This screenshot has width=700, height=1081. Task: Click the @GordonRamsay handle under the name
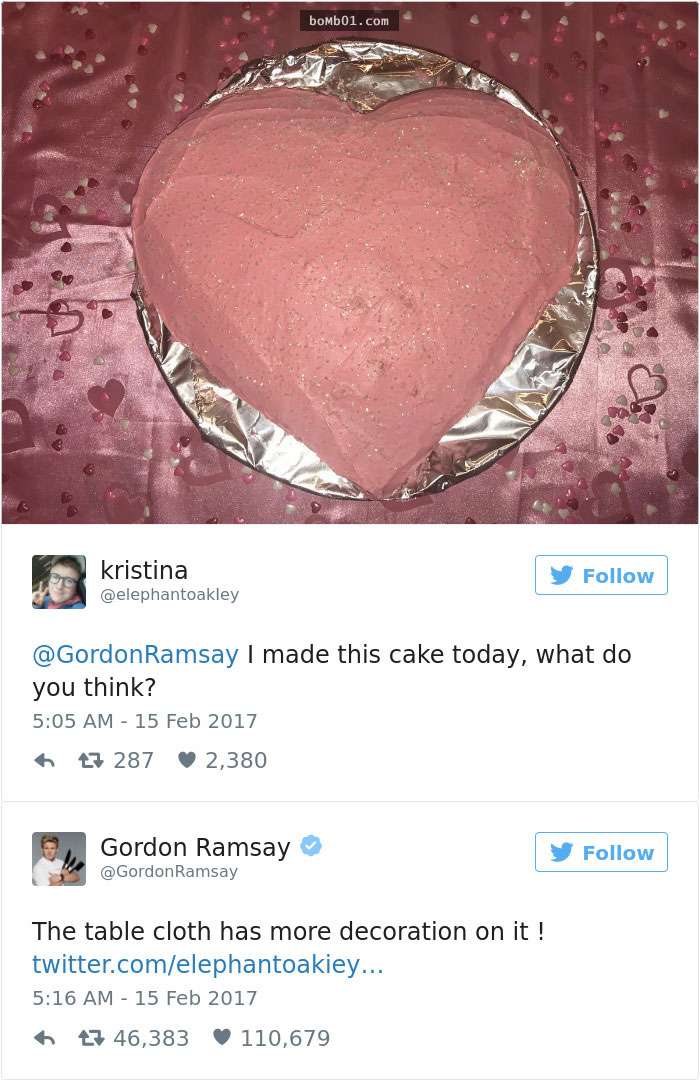point(169,871)
